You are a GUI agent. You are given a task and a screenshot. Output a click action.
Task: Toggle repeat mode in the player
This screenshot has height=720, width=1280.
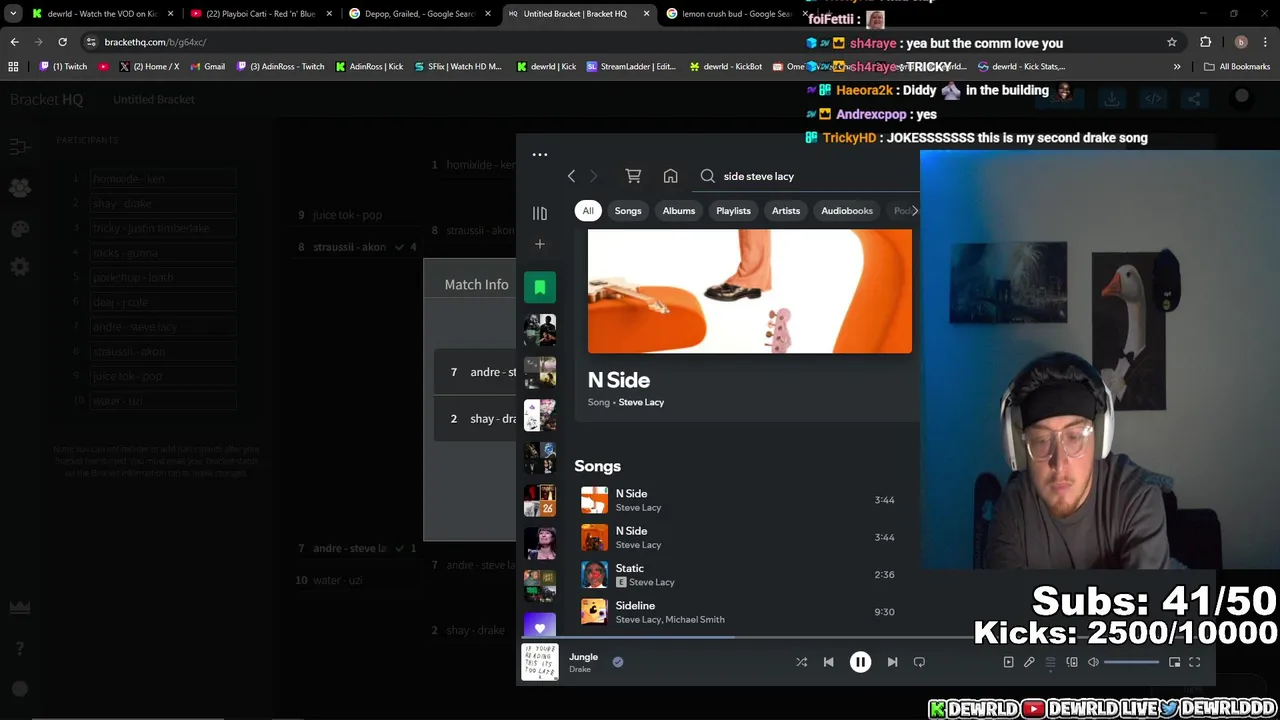[x=919, y=662]
